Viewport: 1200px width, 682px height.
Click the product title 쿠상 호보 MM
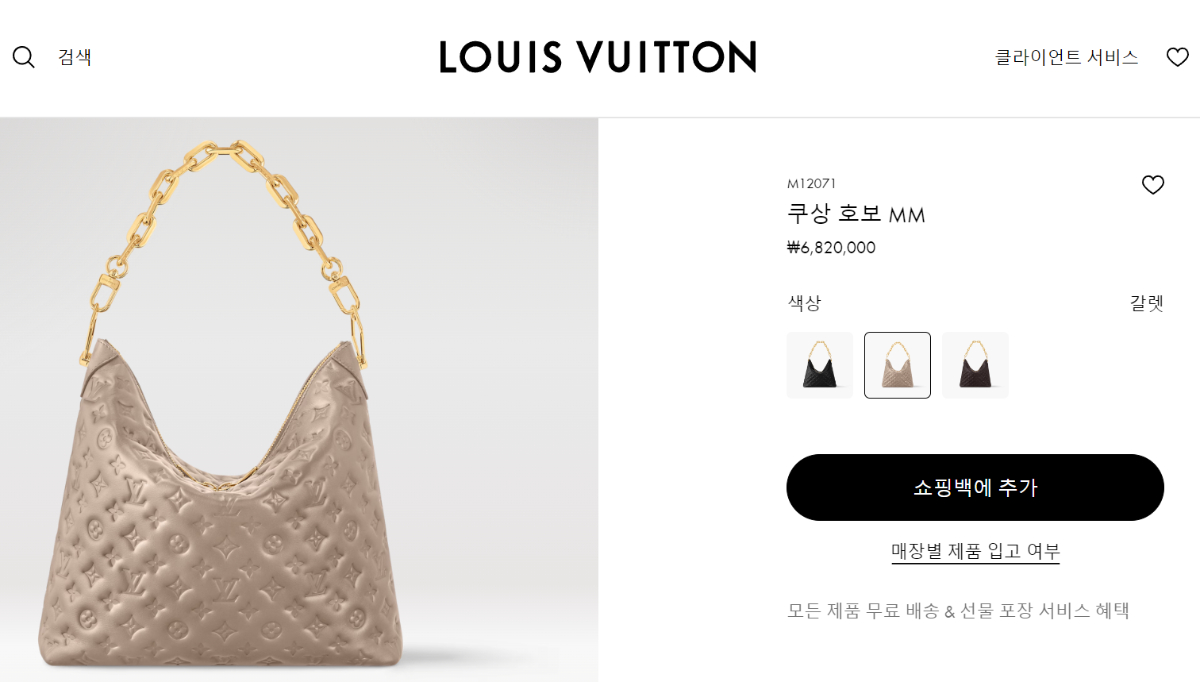pos(856,214)
